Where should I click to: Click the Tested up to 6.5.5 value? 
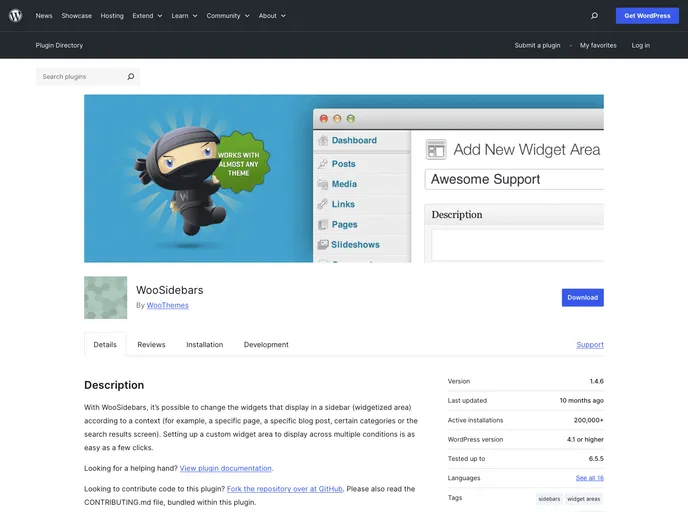(596, 458)
